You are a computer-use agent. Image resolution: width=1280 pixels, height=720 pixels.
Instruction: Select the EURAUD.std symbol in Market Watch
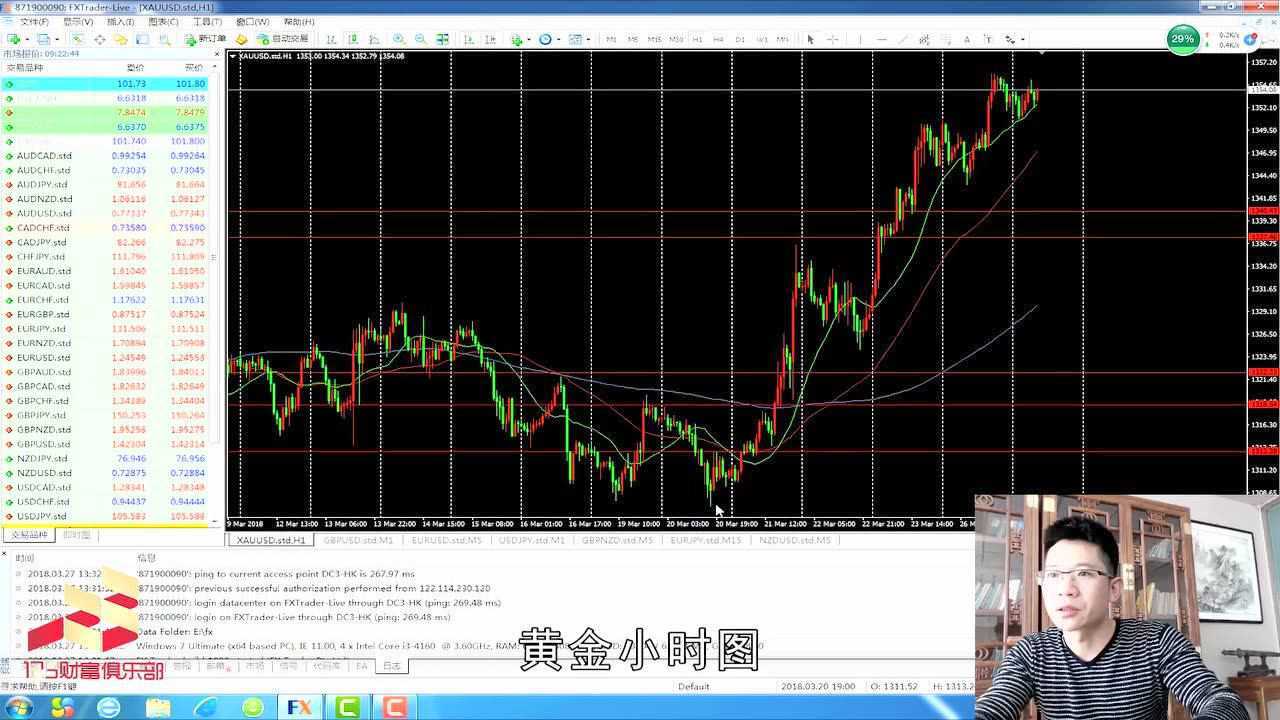(45, 270)
